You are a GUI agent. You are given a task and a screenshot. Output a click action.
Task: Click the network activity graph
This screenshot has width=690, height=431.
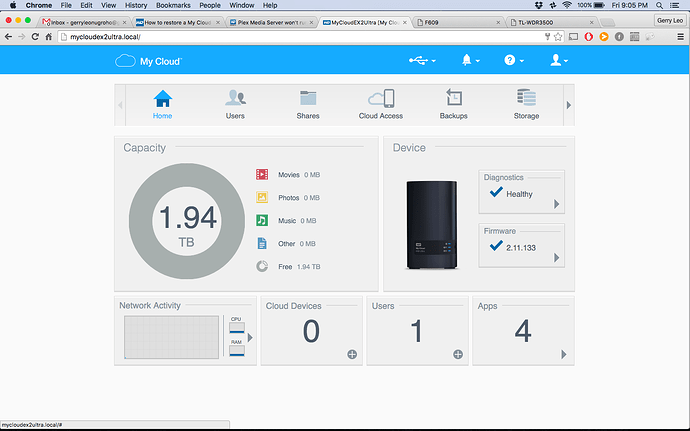click(172, 337)
